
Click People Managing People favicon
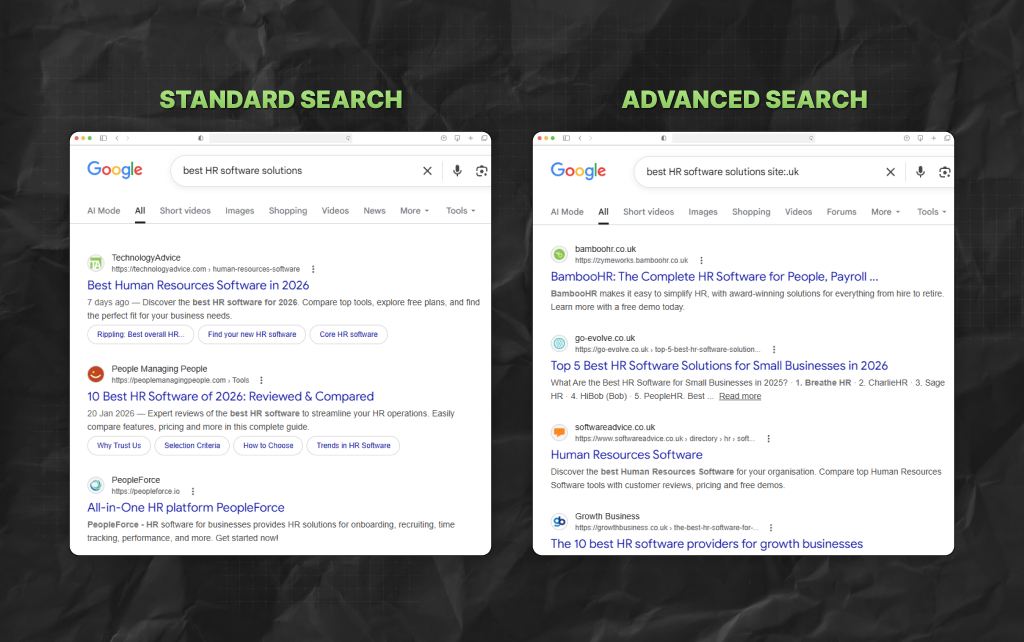[x=96, y=374]
